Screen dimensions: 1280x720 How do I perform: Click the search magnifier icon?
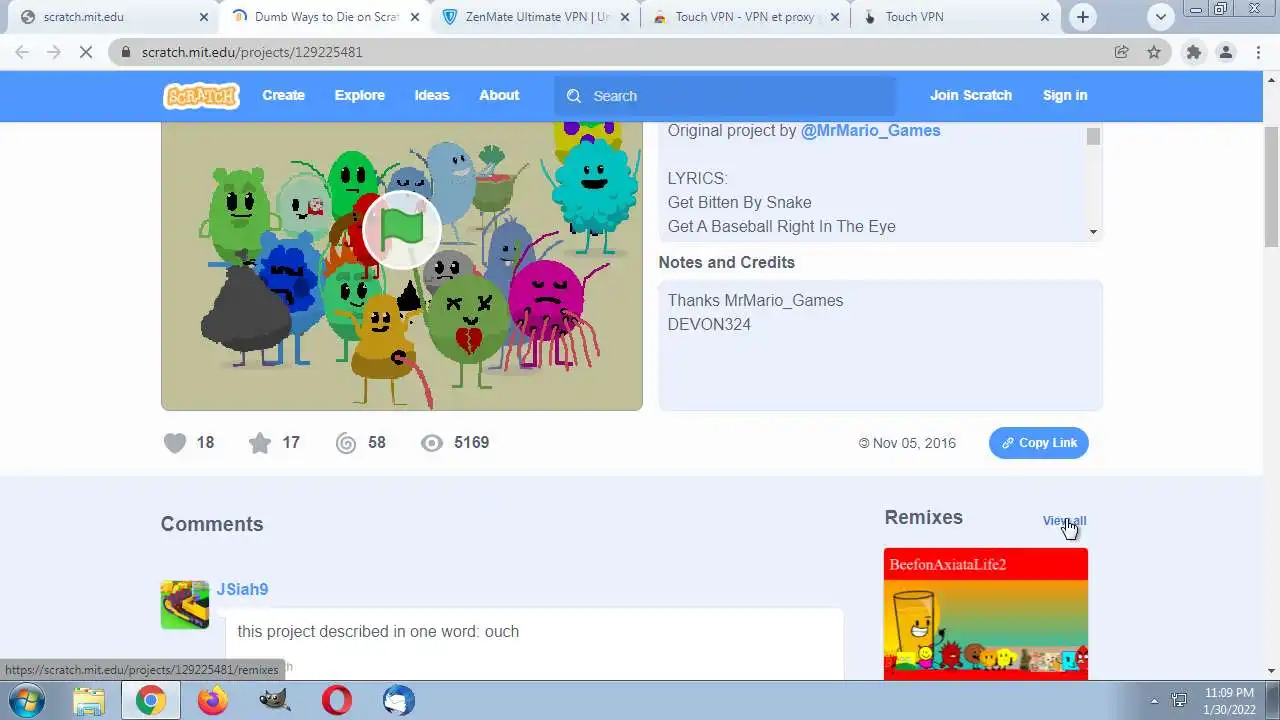pos(573,96)
